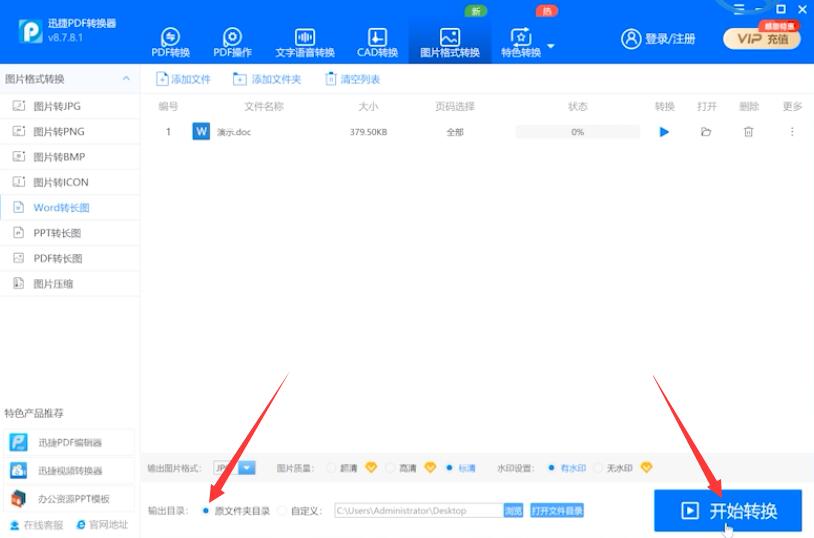Open the 特色转换 tab
The height and width of the screenshot is (538, 814).
tap(521, 43)
